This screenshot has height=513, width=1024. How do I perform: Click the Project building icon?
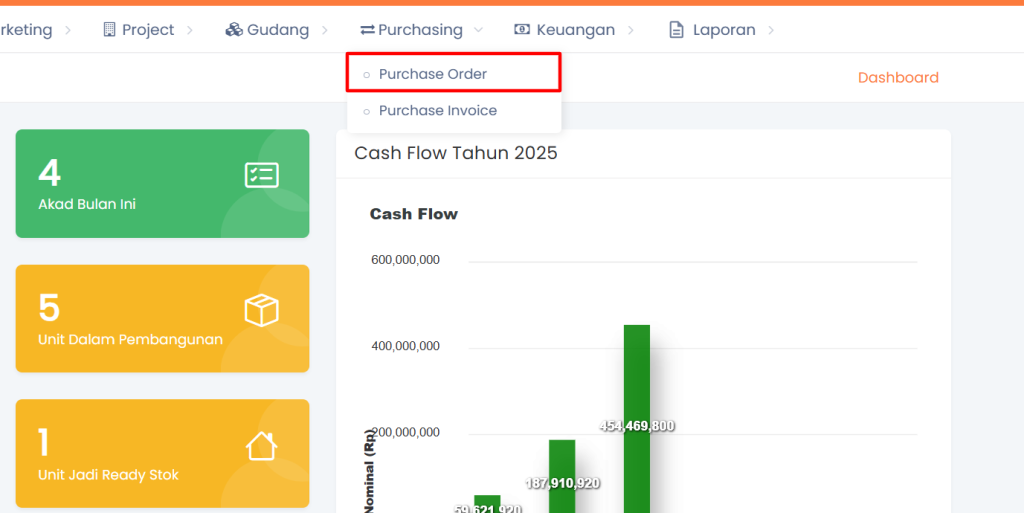click(110, 30)
